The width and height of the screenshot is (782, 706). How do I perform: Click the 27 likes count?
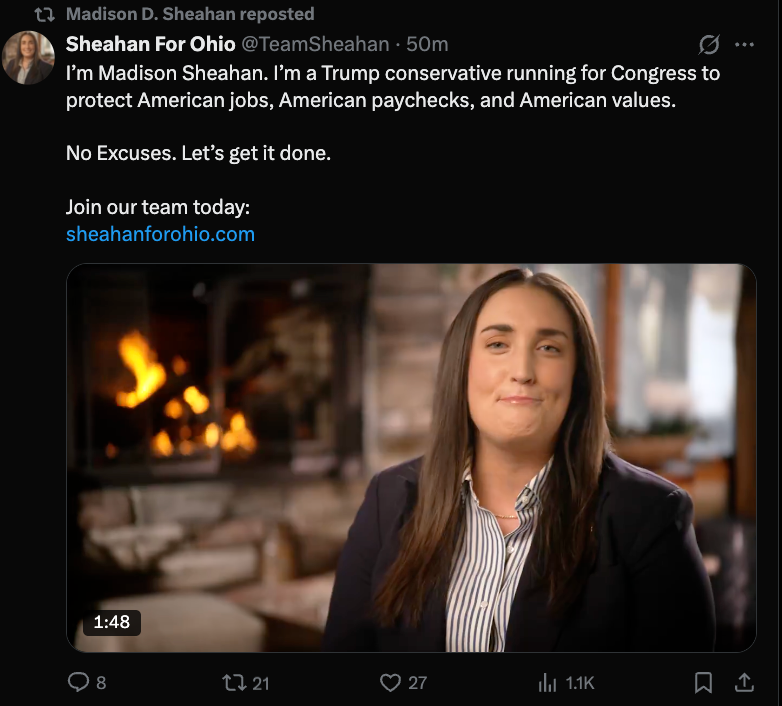click(x=417, y=683)
